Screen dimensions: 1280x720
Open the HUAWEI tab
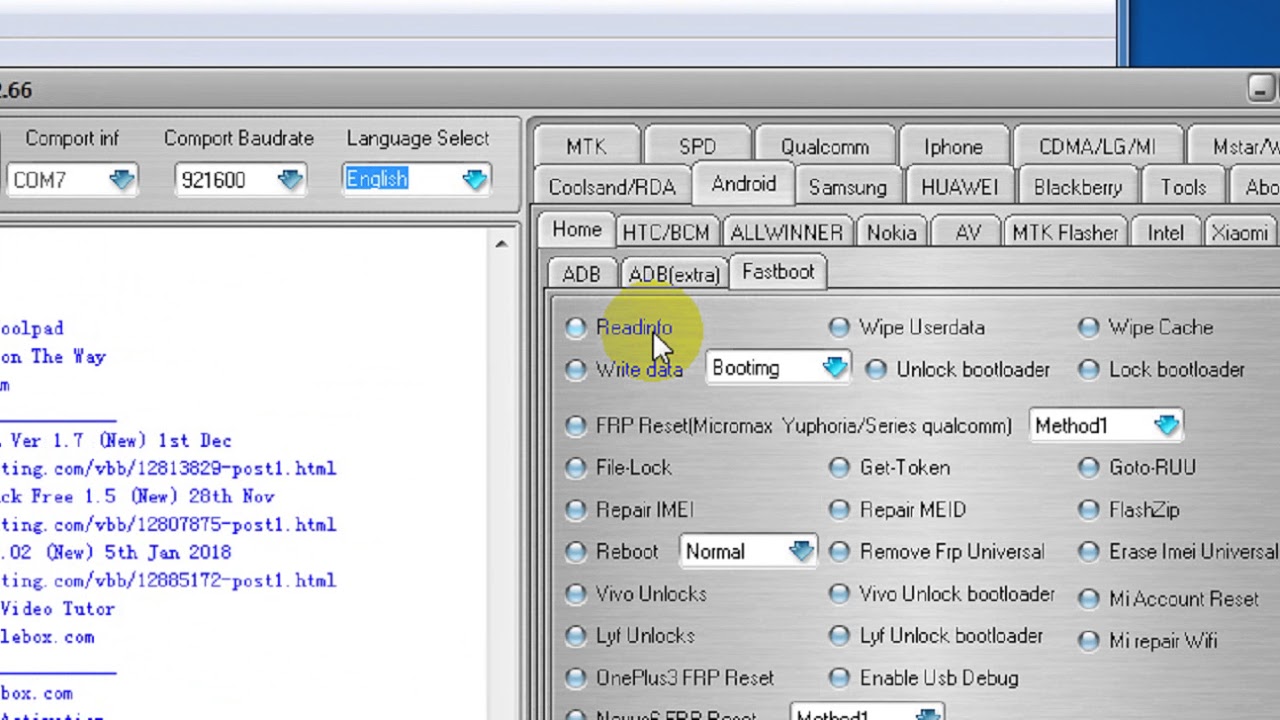tap(959, 188)
